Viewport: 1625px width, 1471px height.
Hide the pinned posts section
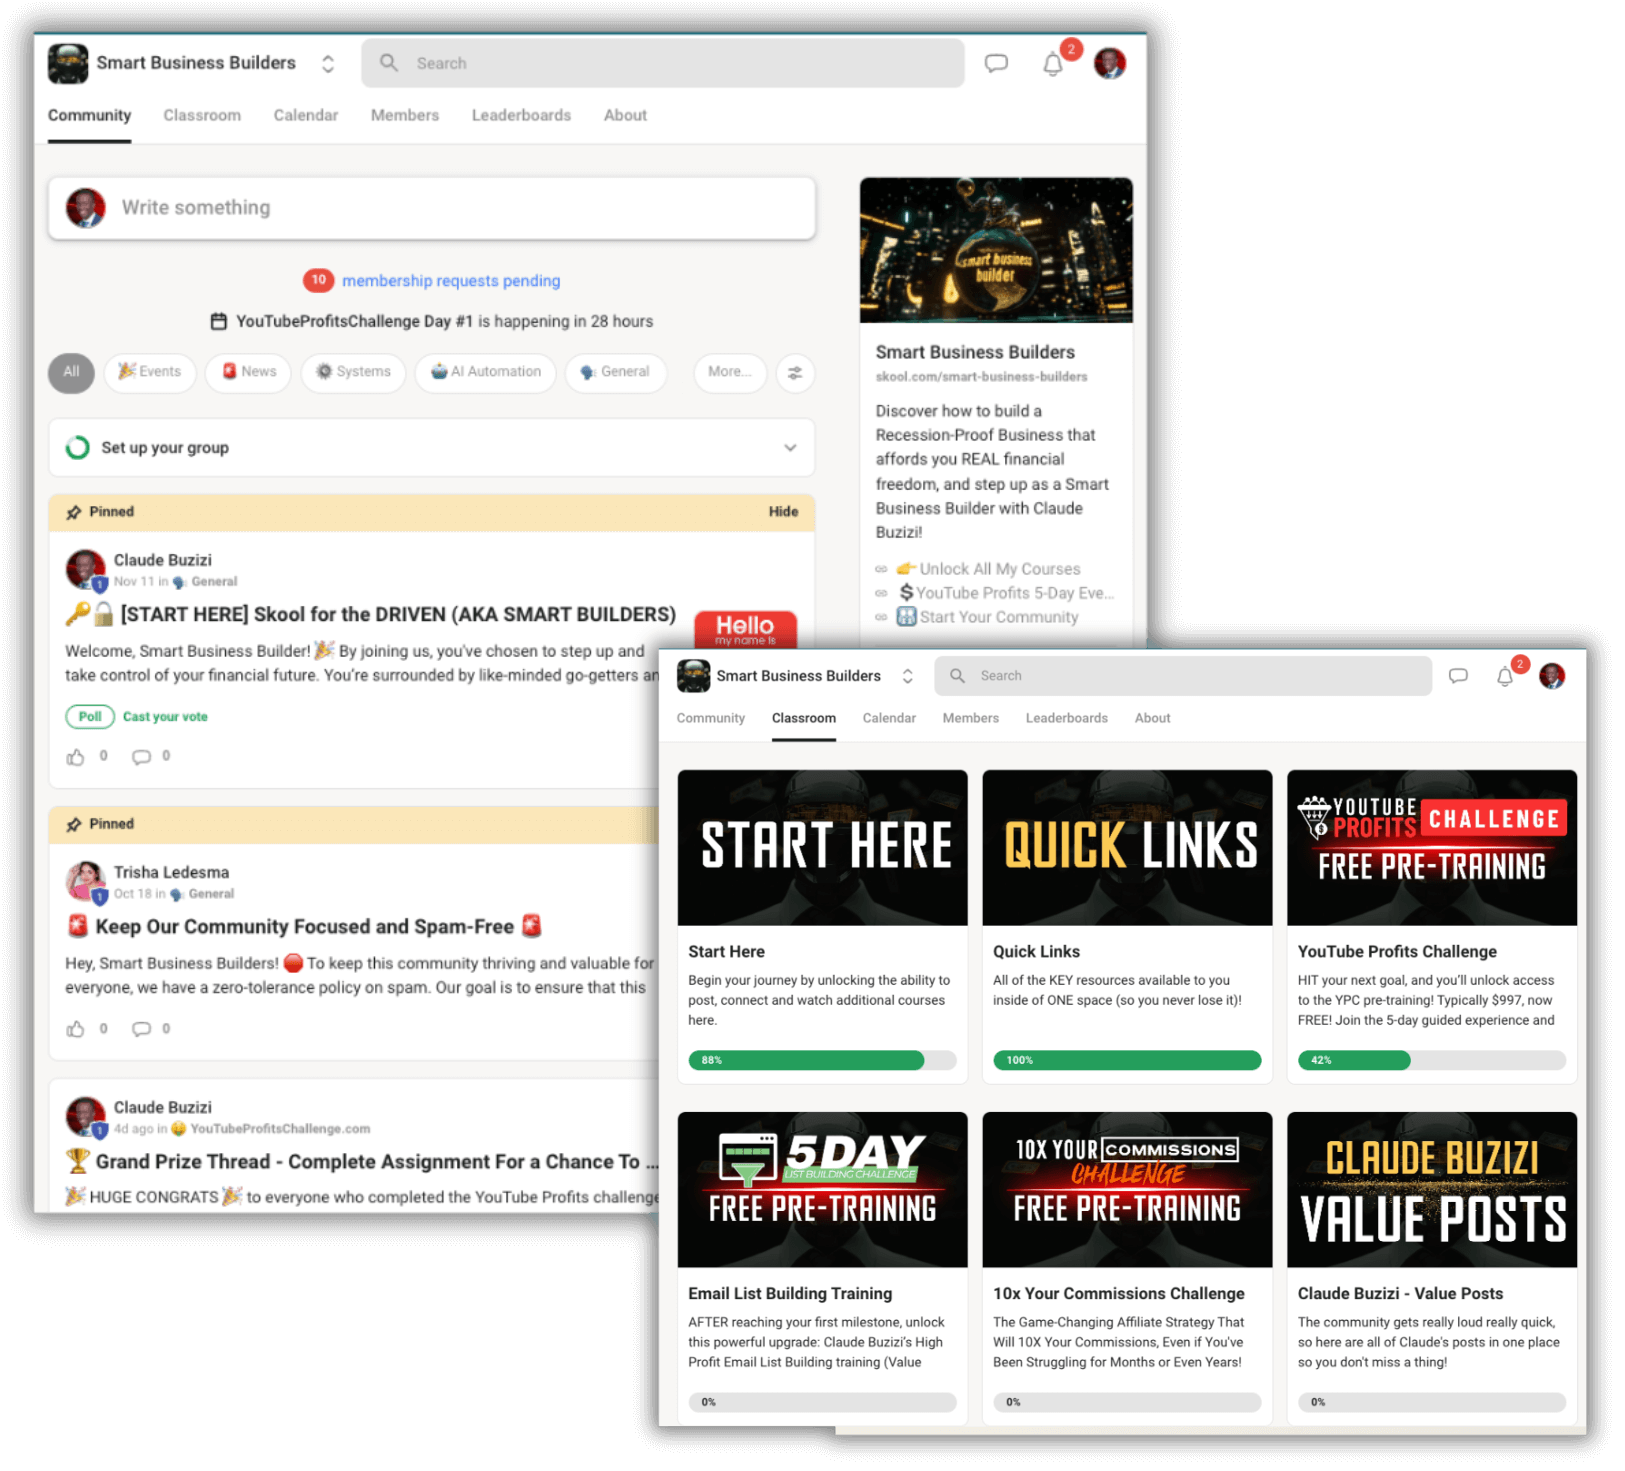[783, 512]
